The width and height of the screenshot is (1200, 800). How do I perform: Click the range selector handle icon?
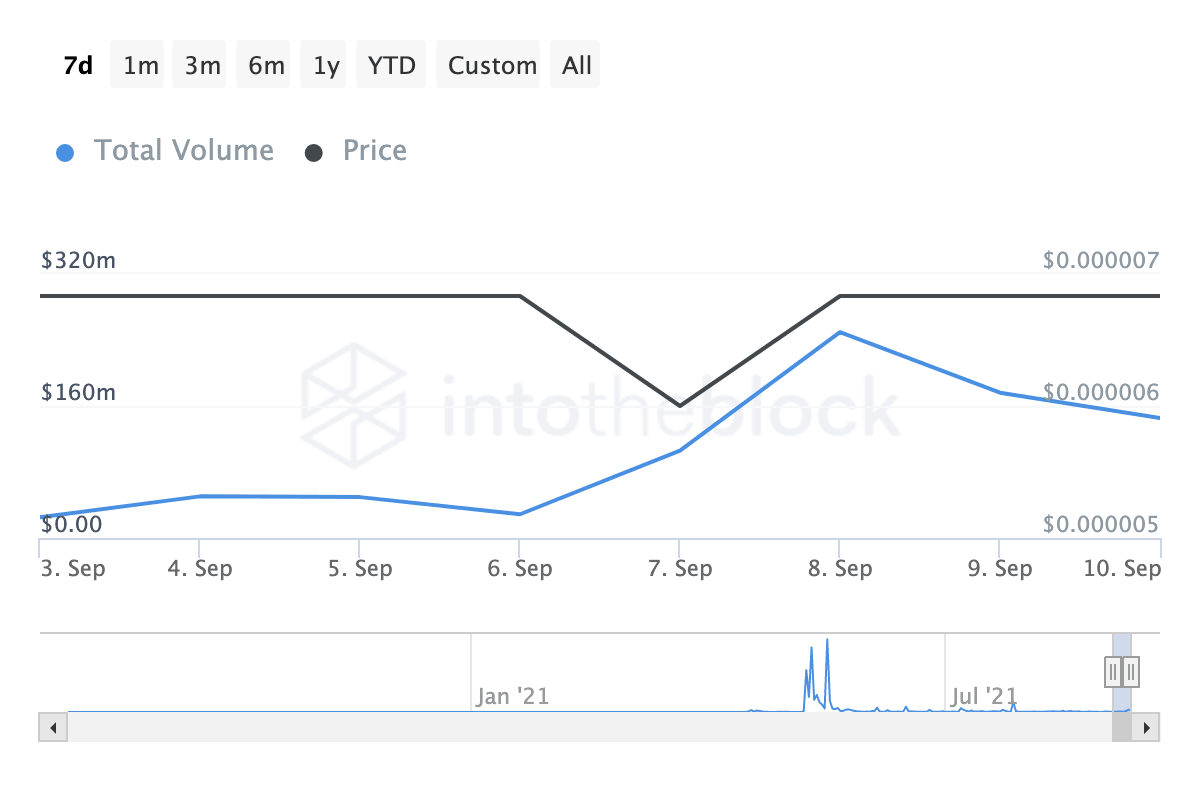tap(1120, 672)
